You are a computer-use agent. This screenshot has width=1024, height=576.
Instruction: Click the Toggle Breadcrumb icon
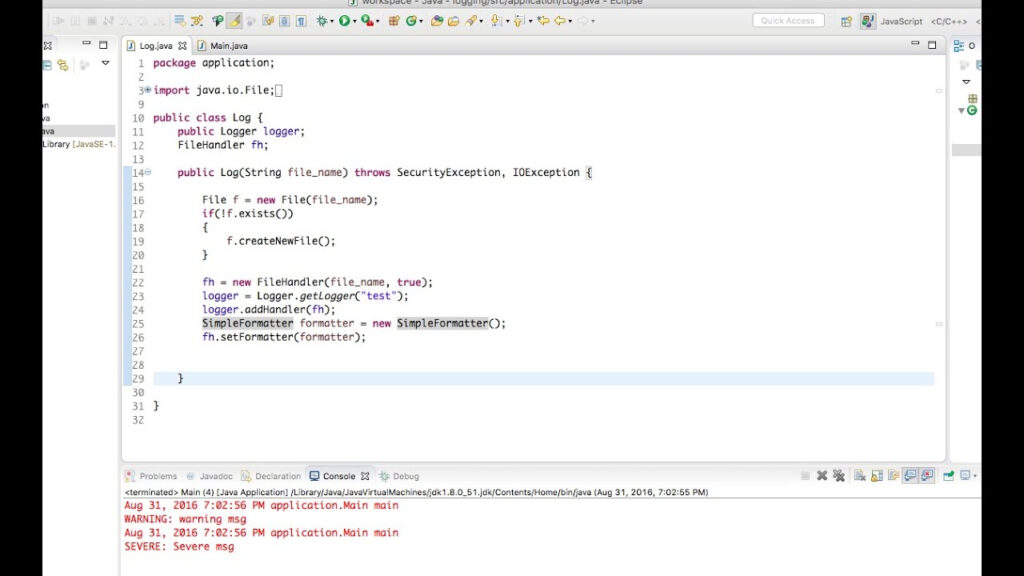click(217, 21)
